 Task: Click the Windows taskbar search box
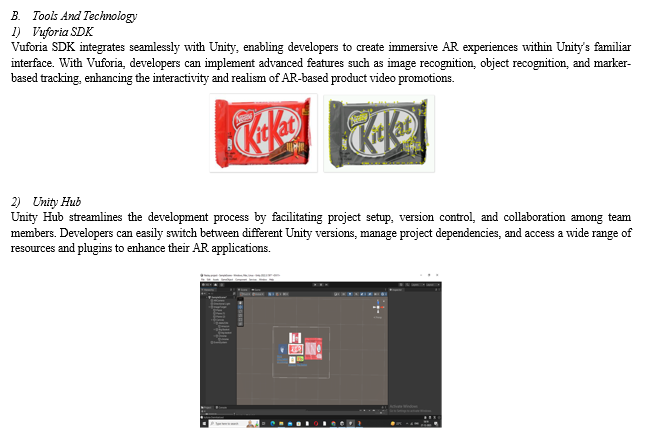point(234,423)
